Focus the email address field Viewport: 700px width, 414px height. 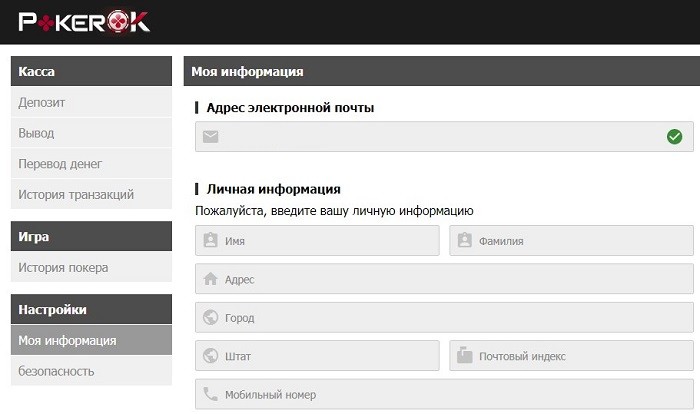[x=444, y=137]
